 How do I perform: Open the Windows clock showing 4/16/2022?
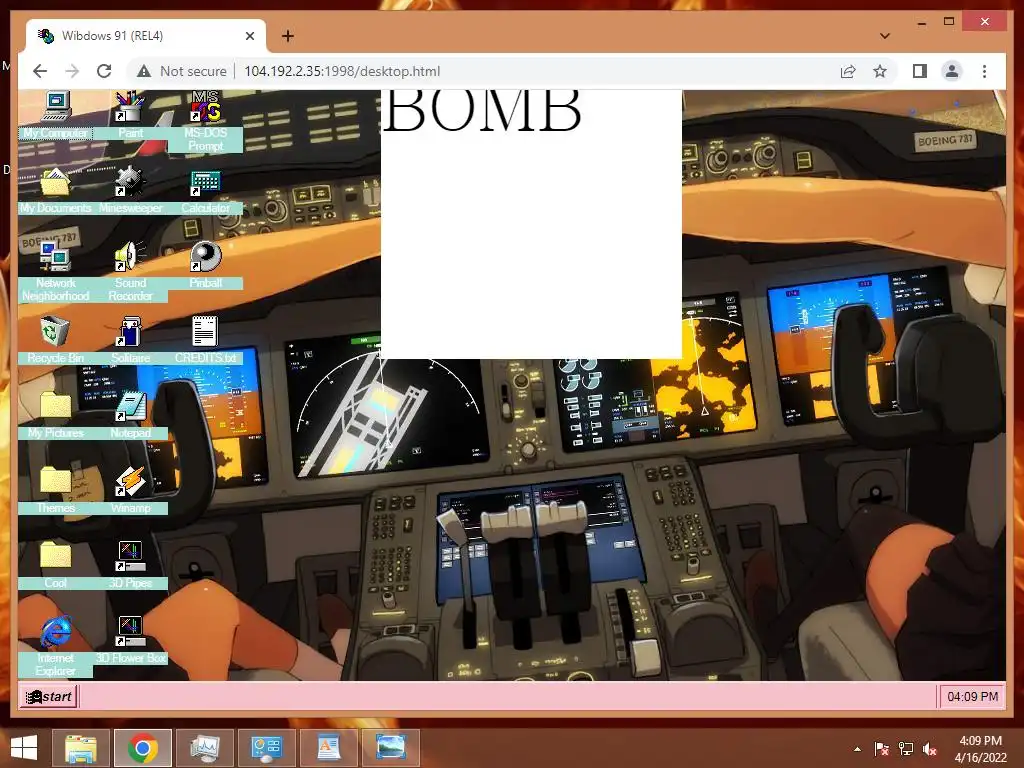point(980,749)
